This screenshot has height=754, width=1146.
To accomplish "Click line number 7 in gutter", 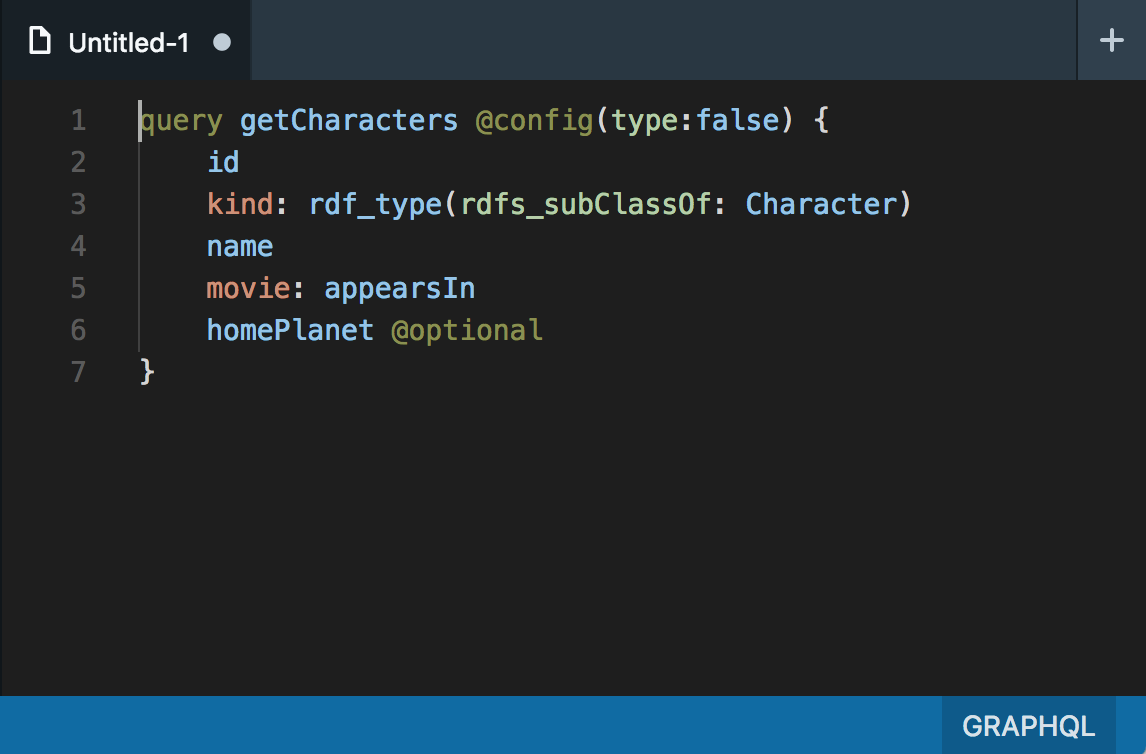I will pyautogui.click(x=78, y=372).
